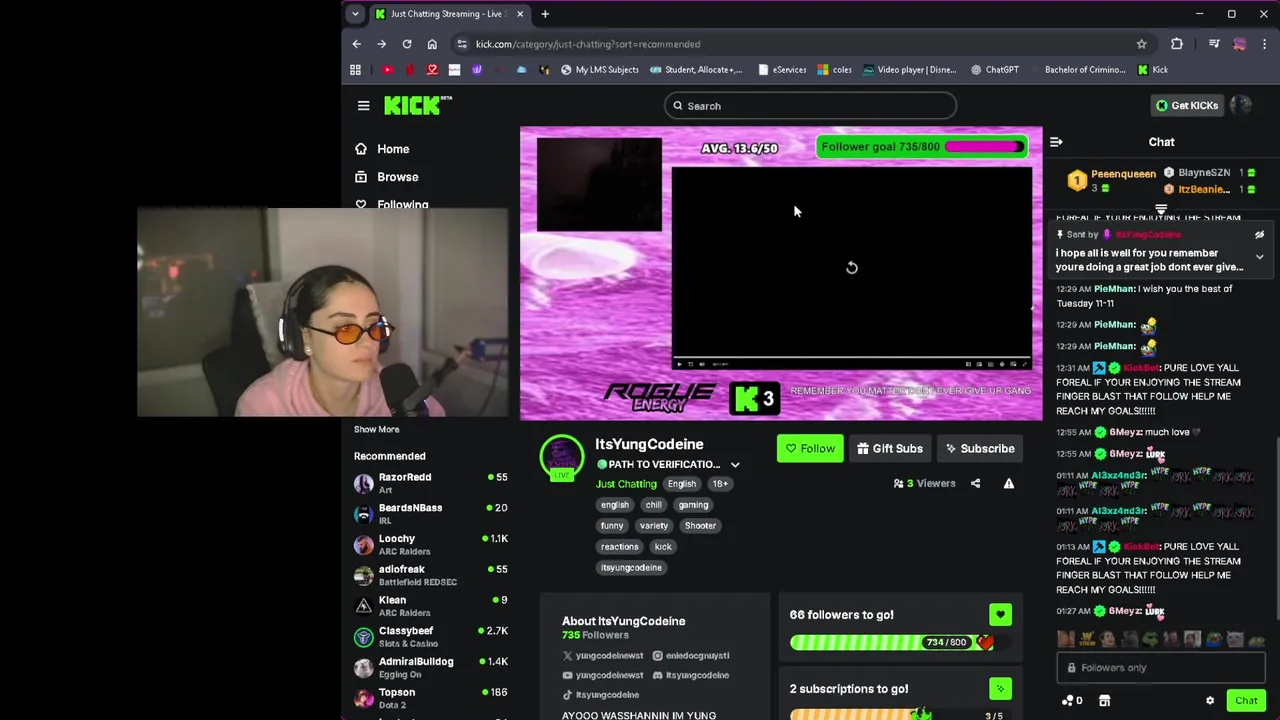Click the Home house icon in sidebar
The width and height of the screenshot is (1280, 720).
pos(361,149)
